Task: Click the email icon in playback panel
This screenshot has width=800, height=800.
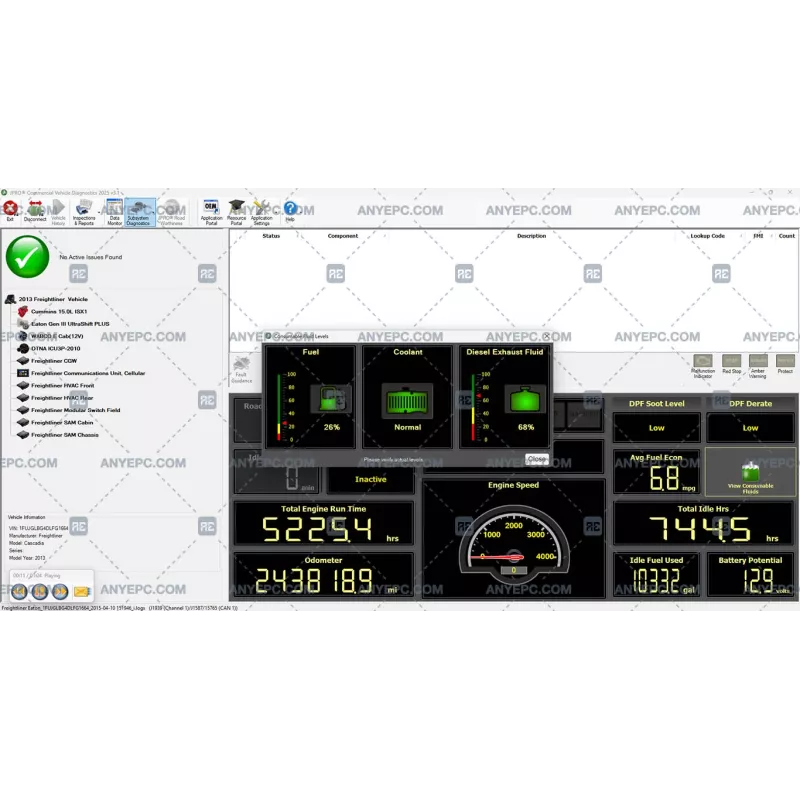Action: tap(81, 591)
